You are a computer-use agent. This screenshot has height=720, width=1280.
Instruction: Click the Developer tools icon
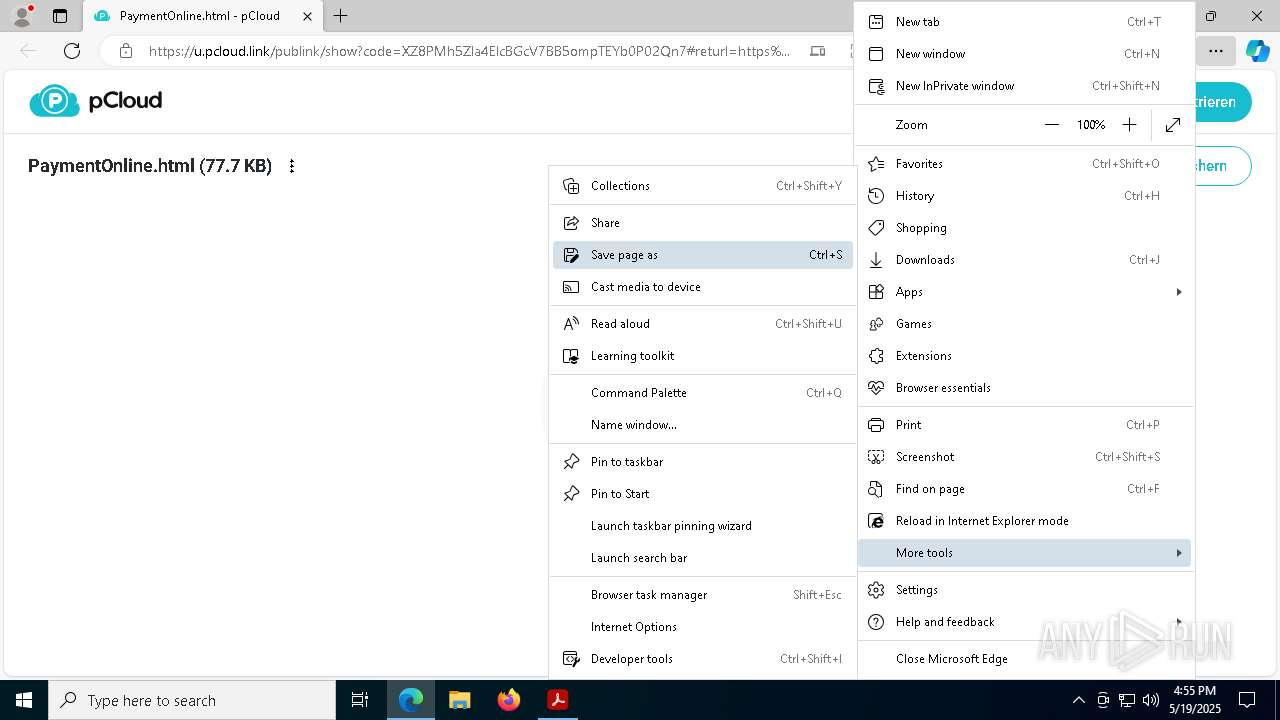click(571, 659)
